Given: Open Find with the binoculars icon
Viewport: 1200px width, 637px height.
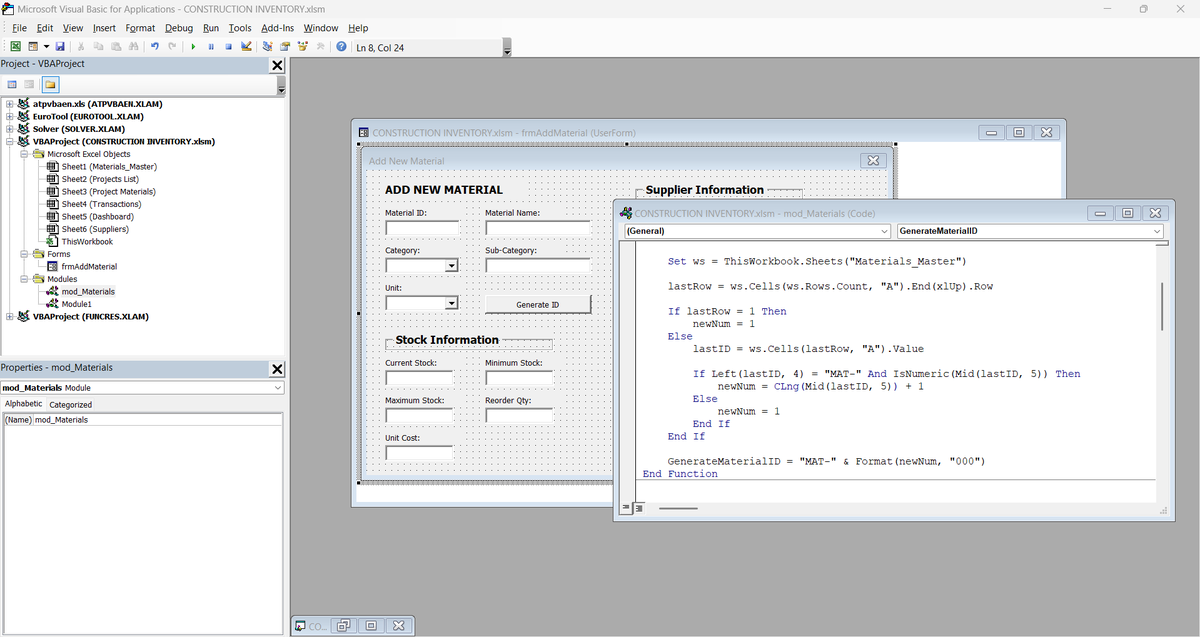Looking at the screenshot, I should click(132, 47).
